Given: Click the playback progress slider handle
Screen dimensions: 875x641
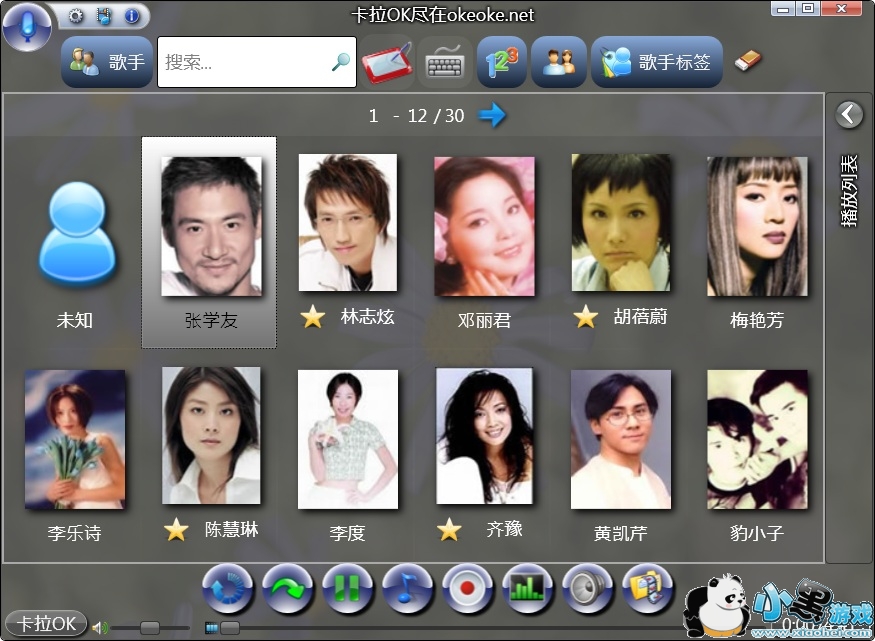Looking at the screenshot, I should pyautogui.click(x=230, y=628).
